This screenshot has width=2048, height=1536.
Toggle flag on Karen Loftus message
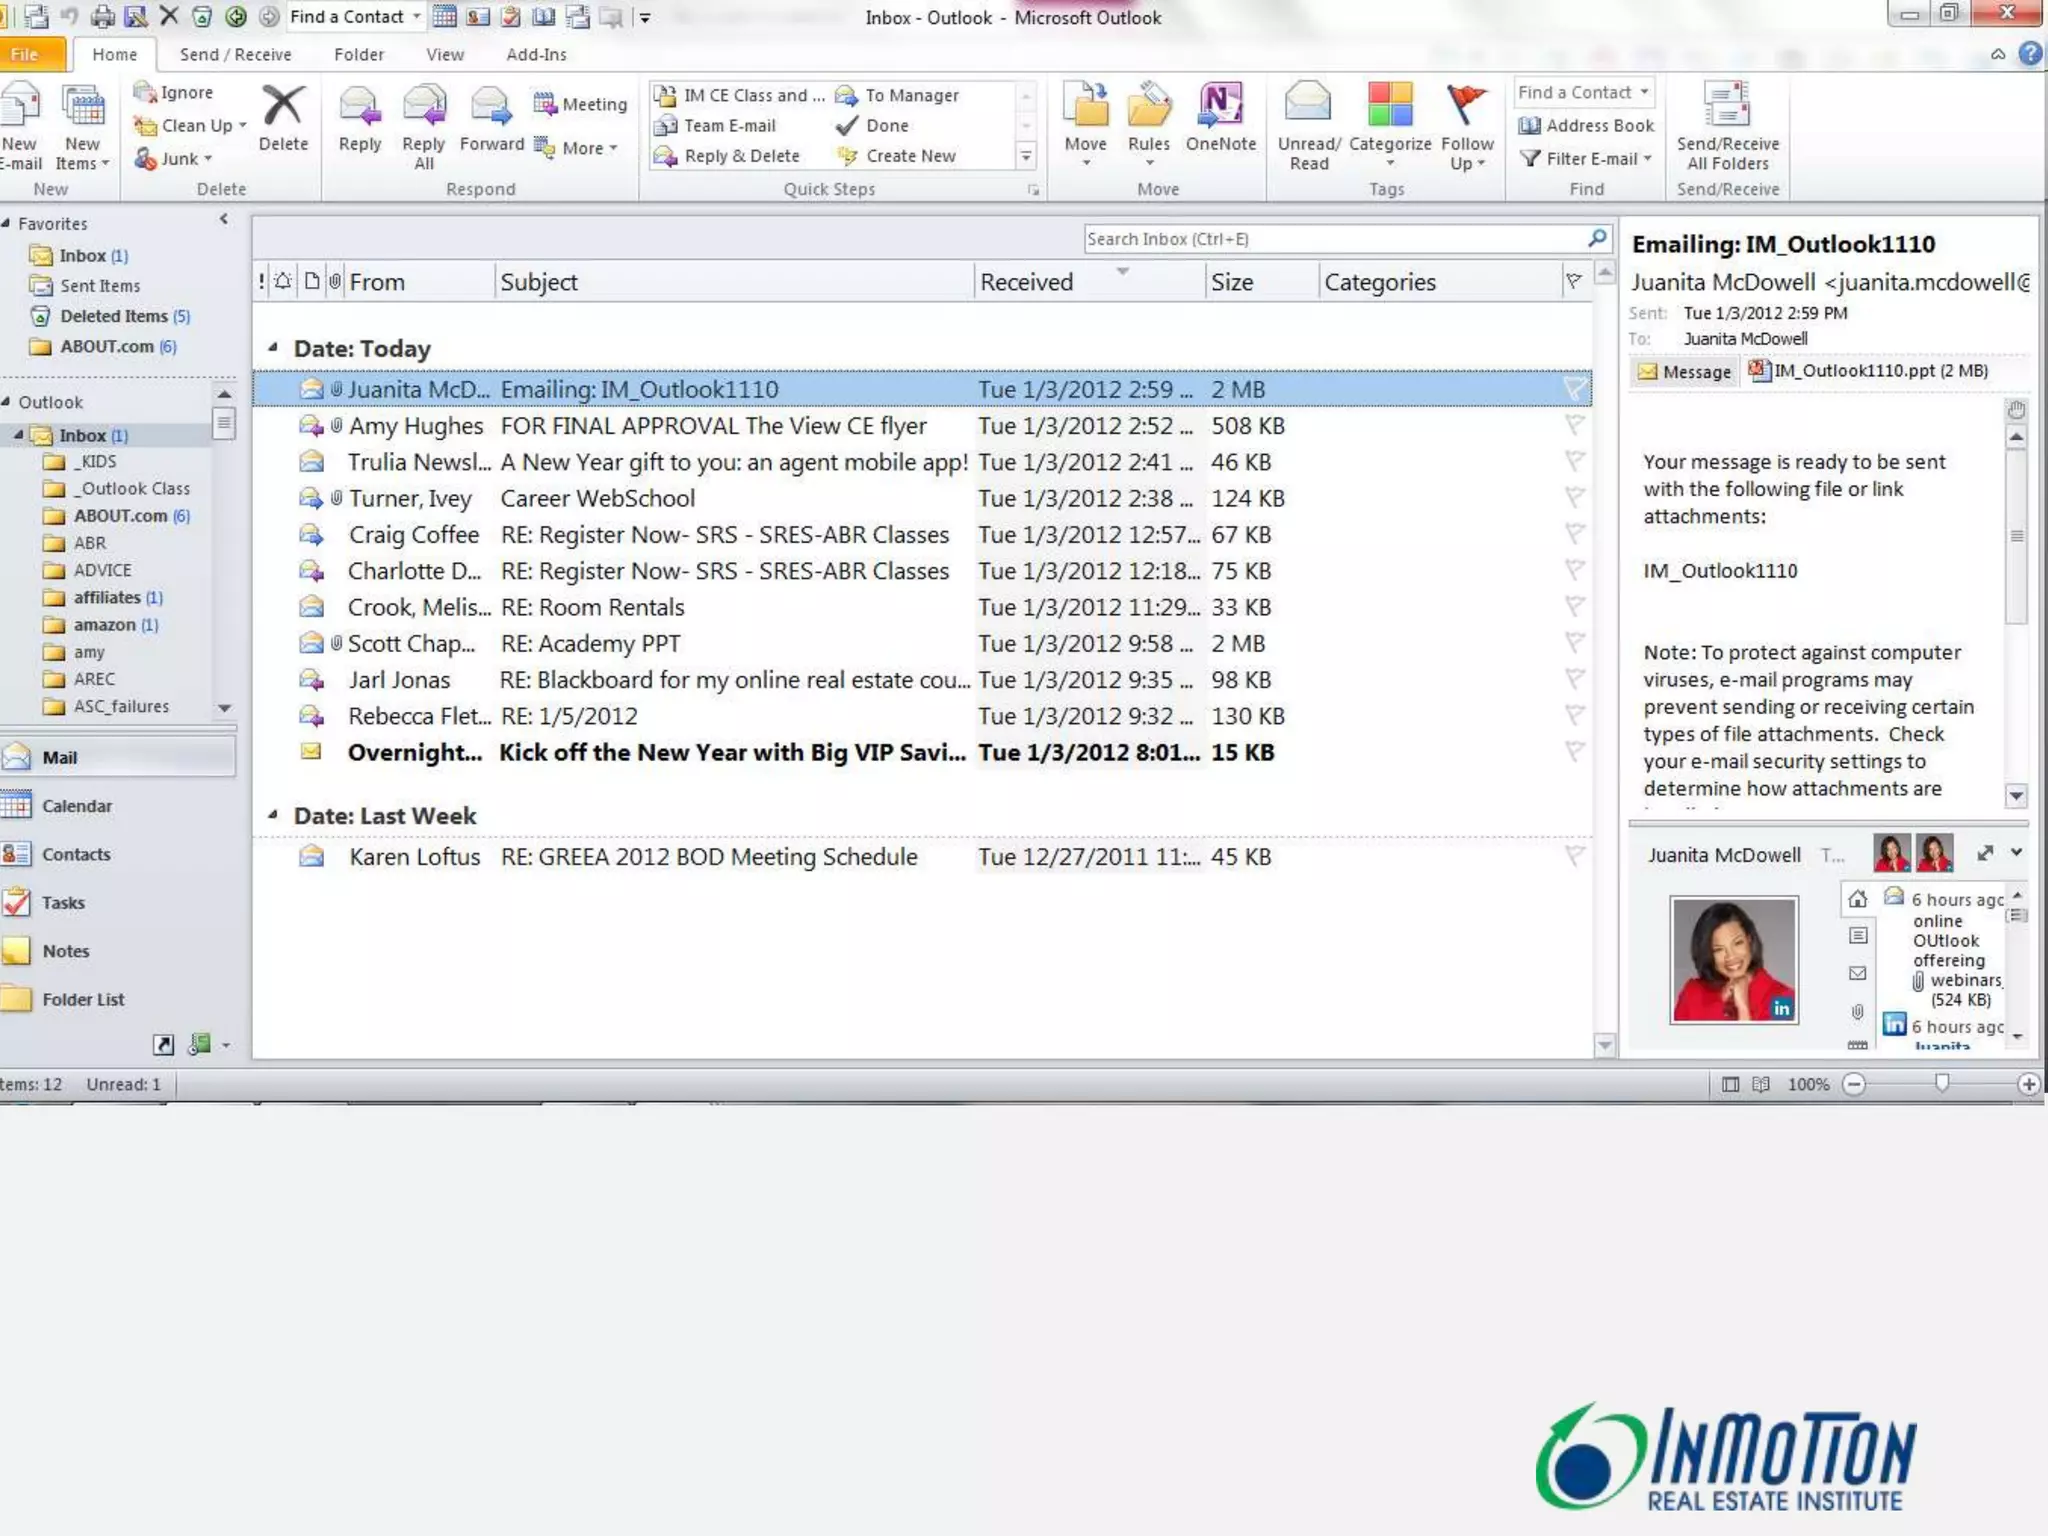coord(1574,857)
